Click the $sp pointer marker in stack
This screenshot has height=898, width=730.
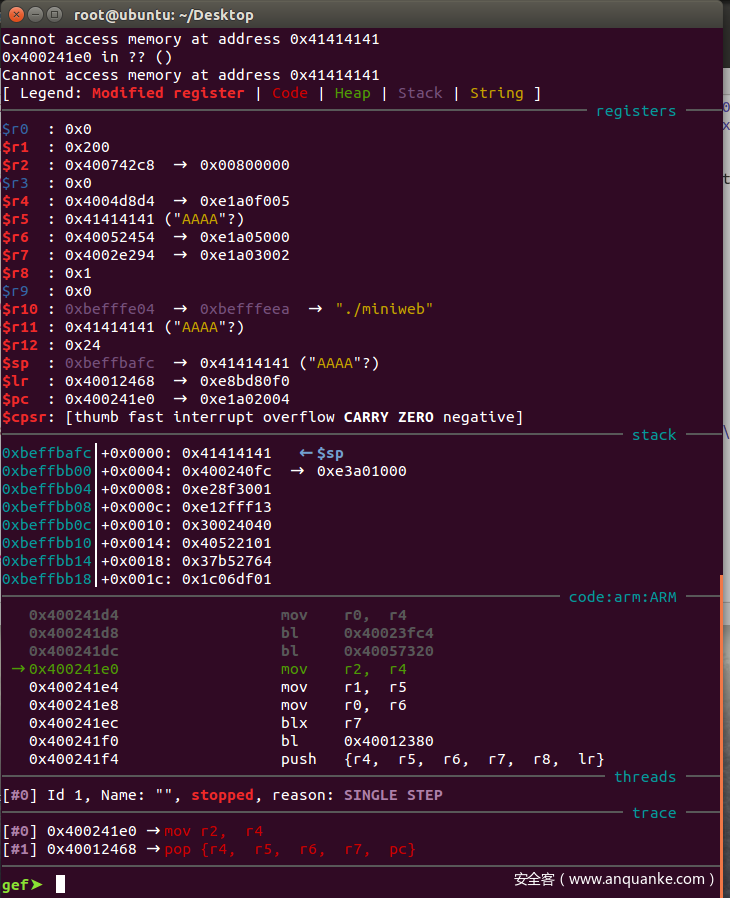coord(321,453)
